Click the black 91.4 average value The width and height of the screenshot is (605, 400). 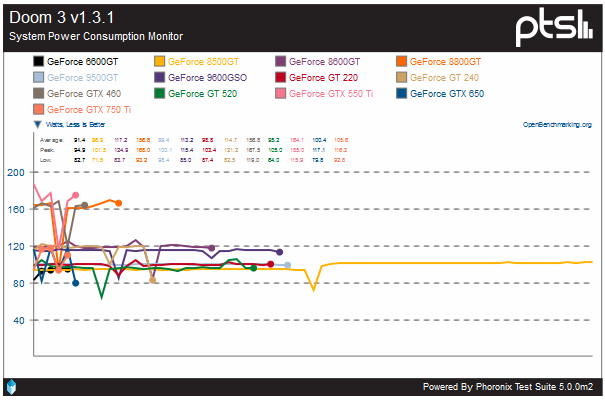point(79,140)
